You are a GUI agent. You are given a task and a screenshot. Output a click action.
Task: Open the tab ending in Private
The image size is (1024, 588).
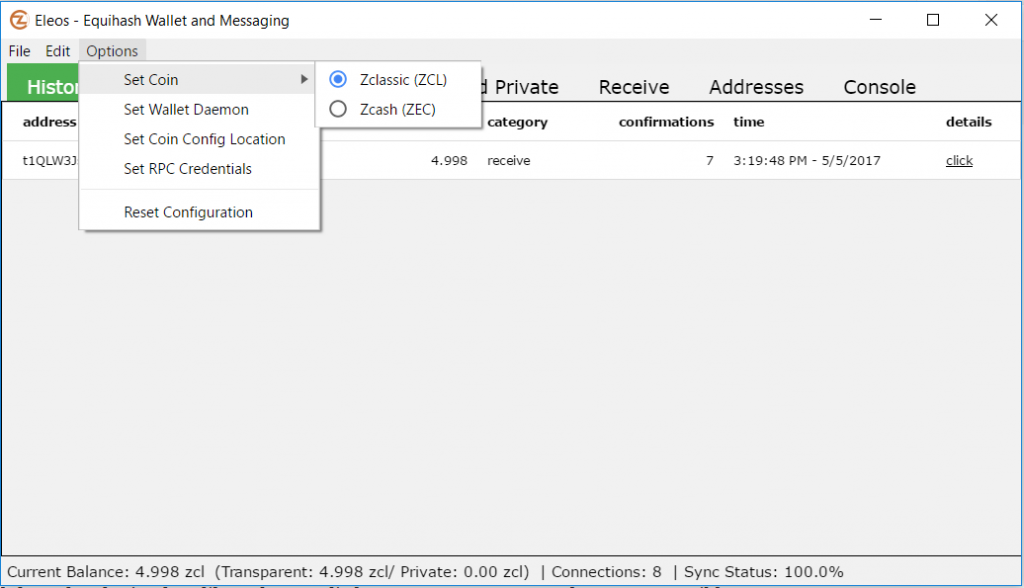pyautogui.click(x=520, y=87)
